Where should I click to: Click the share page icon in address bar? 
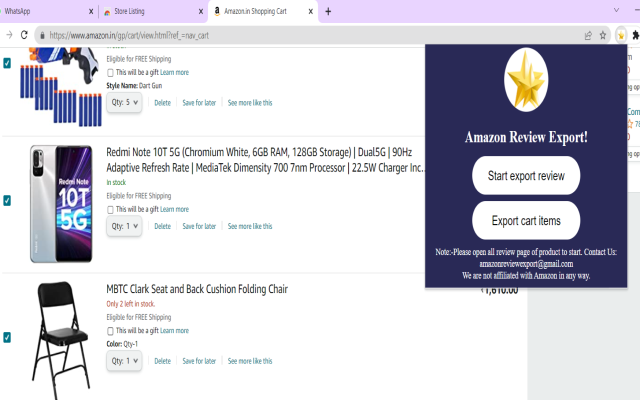coord(588,36)
